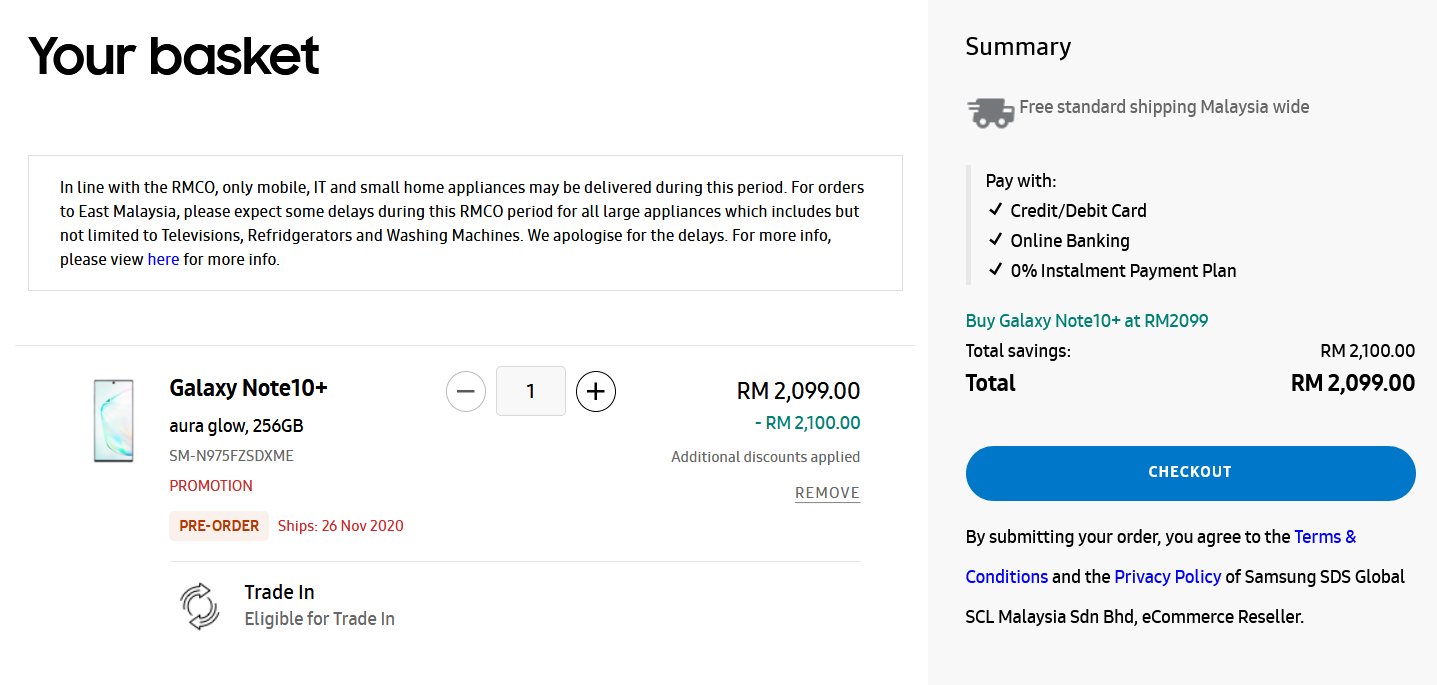Remove the Galaxy Note10+ from the basket

(x=827, y=493)
